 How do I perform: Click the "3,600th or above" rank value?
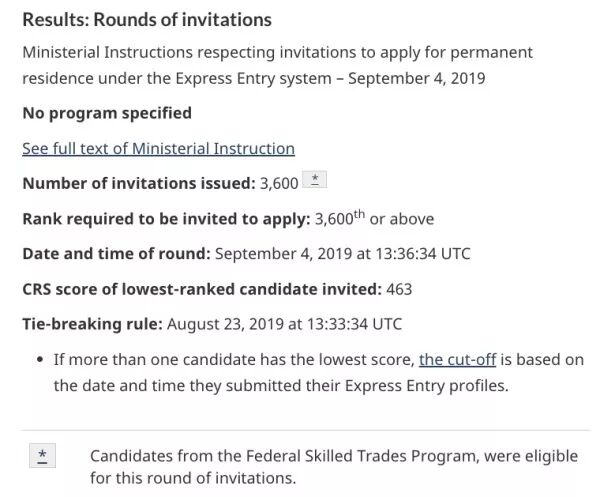click(374, 218)
